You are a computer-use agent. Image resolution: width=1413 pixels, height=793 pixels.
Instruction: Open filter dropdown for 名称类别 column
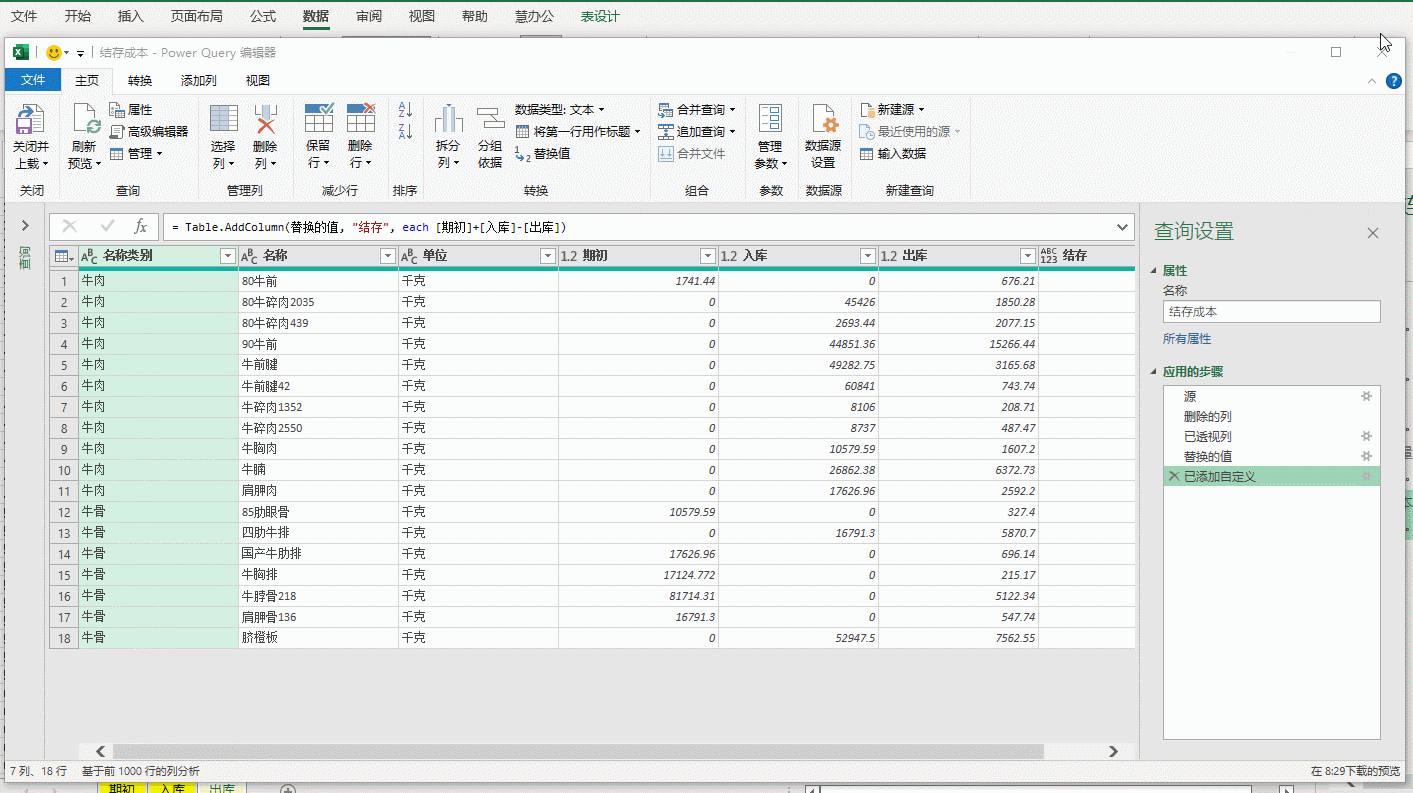(x=227, y=257)
